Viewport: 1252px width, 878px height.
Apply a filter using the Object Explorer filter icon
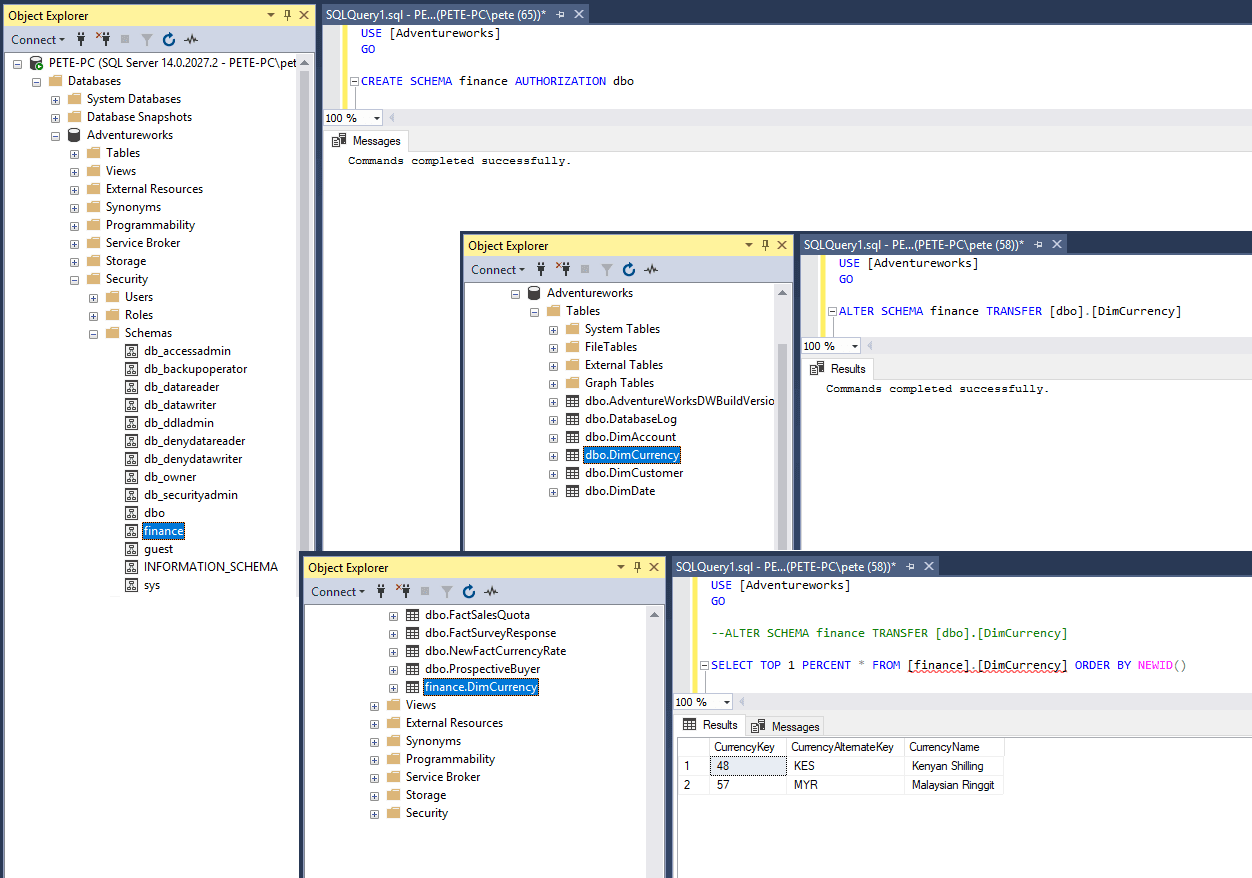click(145, 39)
